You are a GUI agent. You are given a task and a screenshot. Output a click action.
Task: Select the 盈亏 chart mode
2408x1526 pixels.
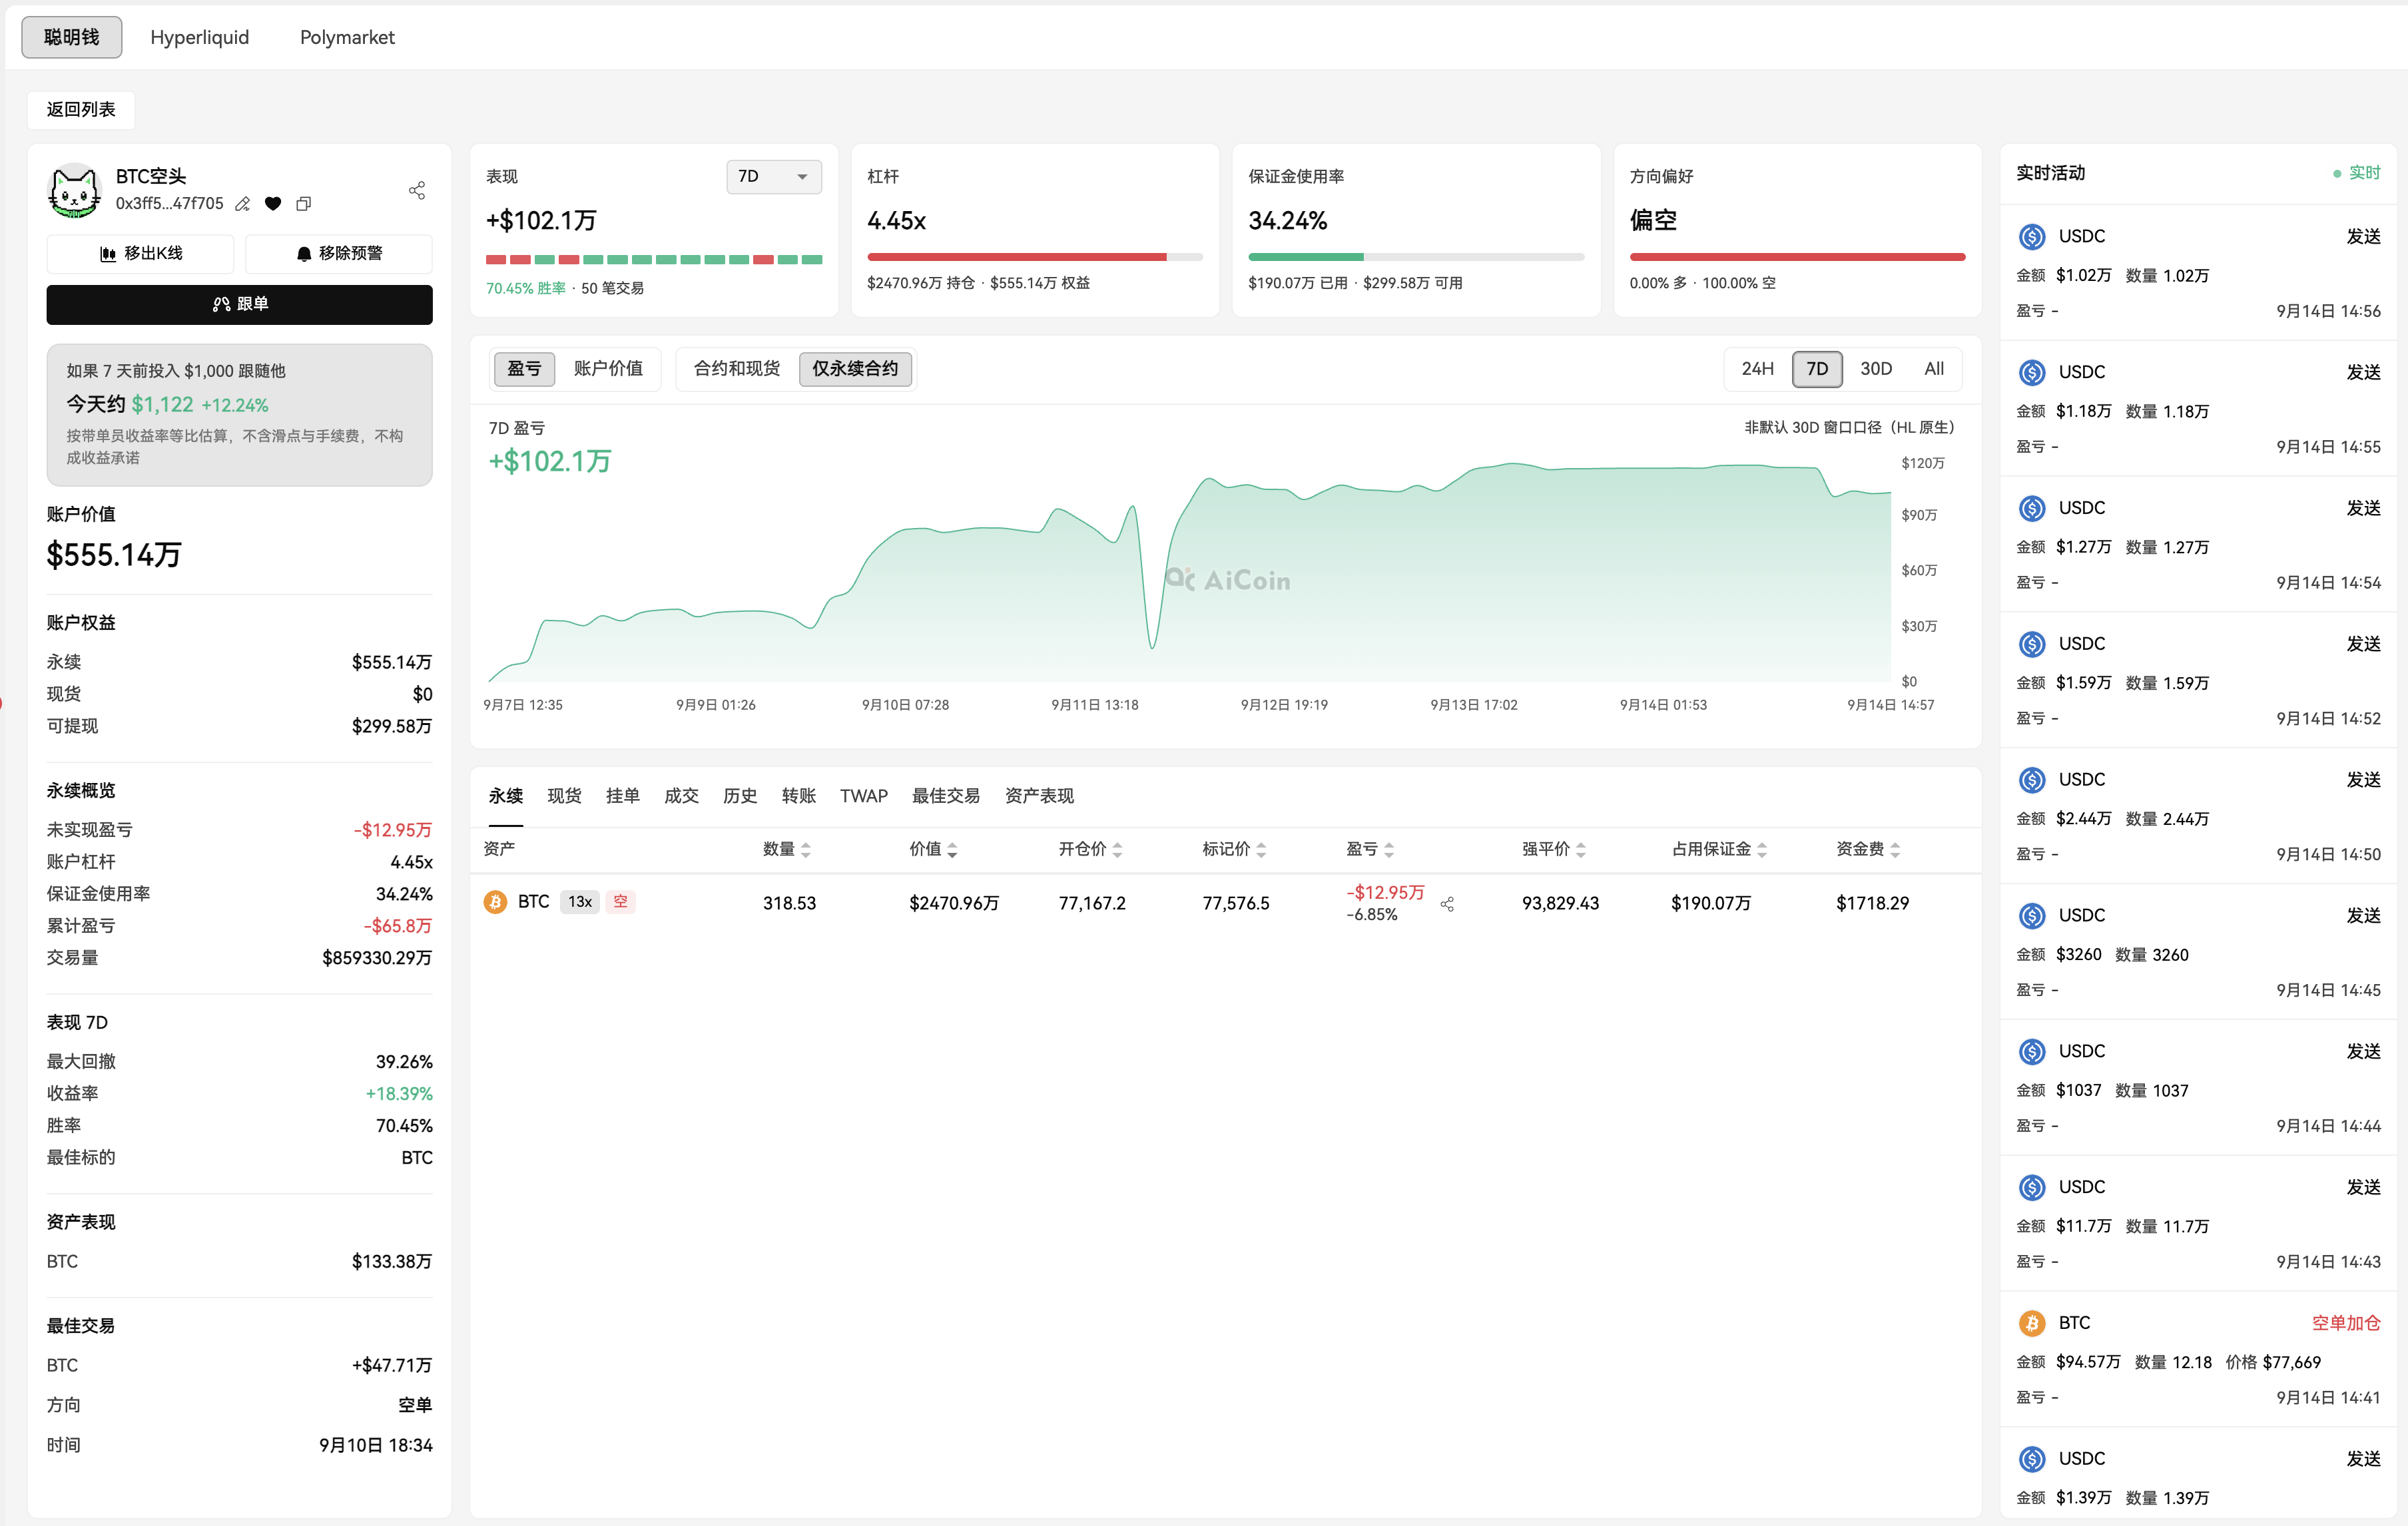point(524,369)
